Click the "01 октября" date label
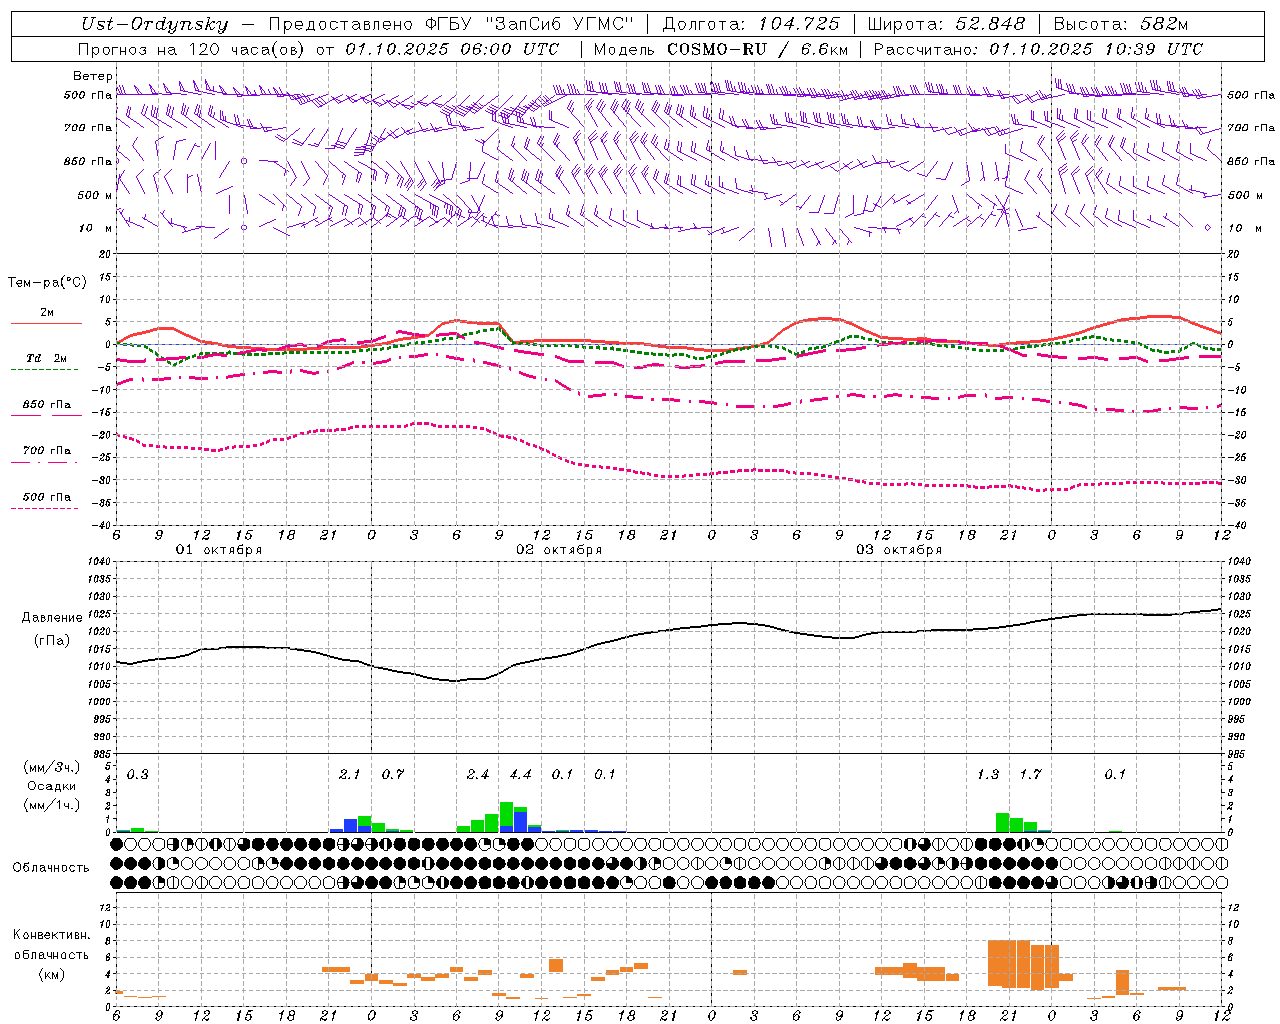Viewport: 1280px width, 1024px height. coord(219,550)
